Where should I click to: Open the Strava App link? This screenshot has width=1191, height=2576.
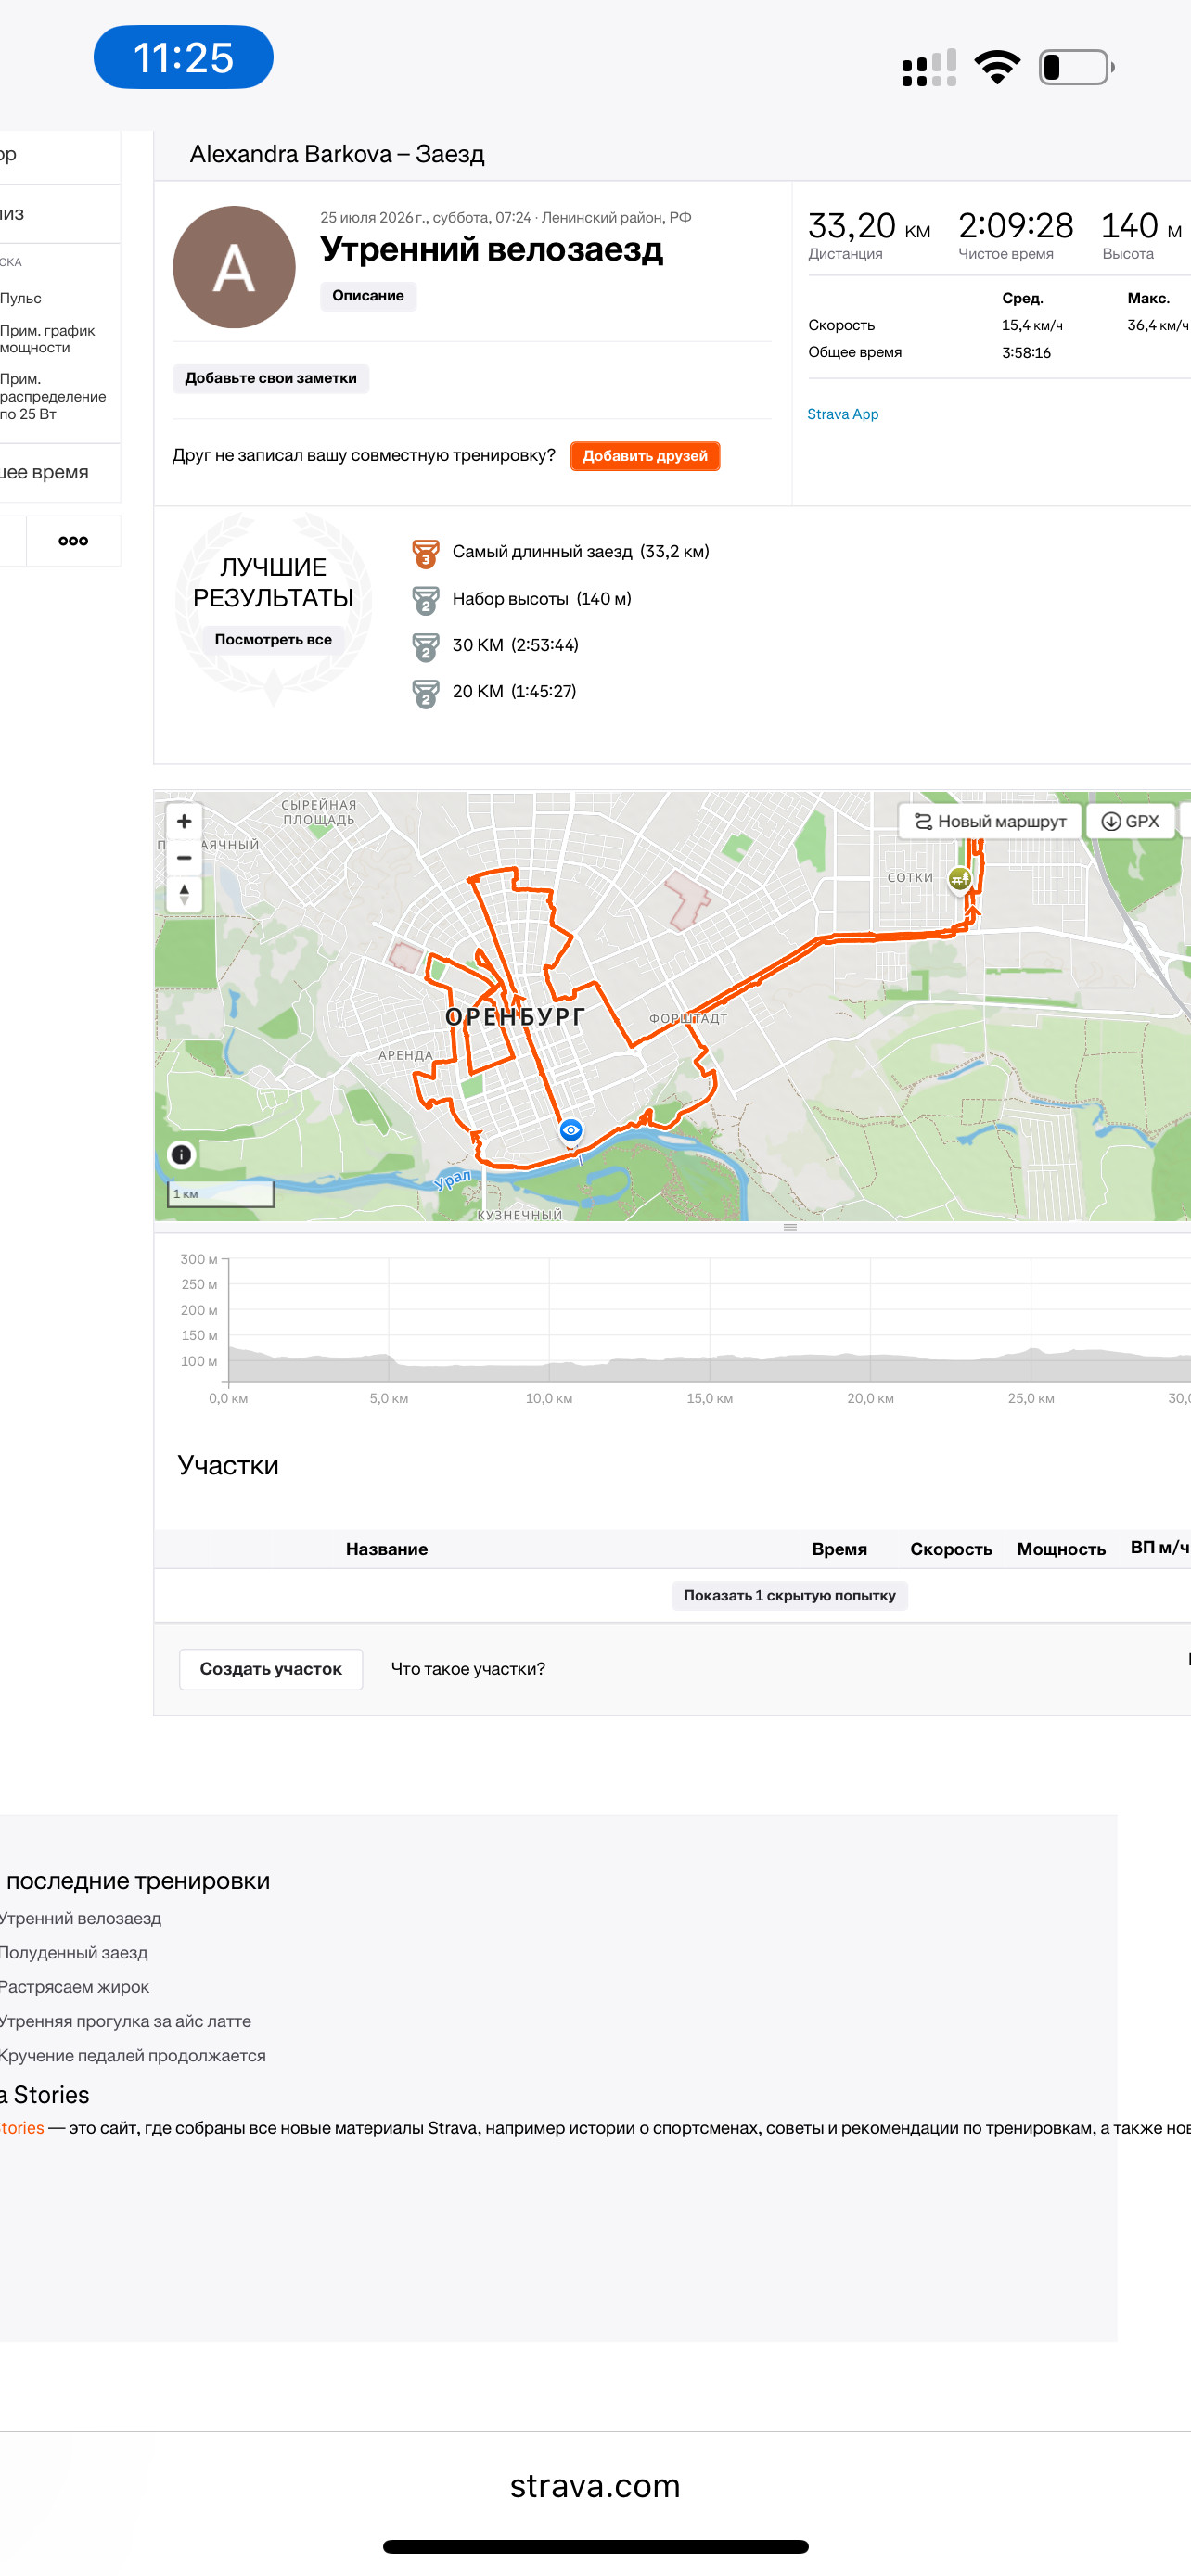click(x=843, y=414)
